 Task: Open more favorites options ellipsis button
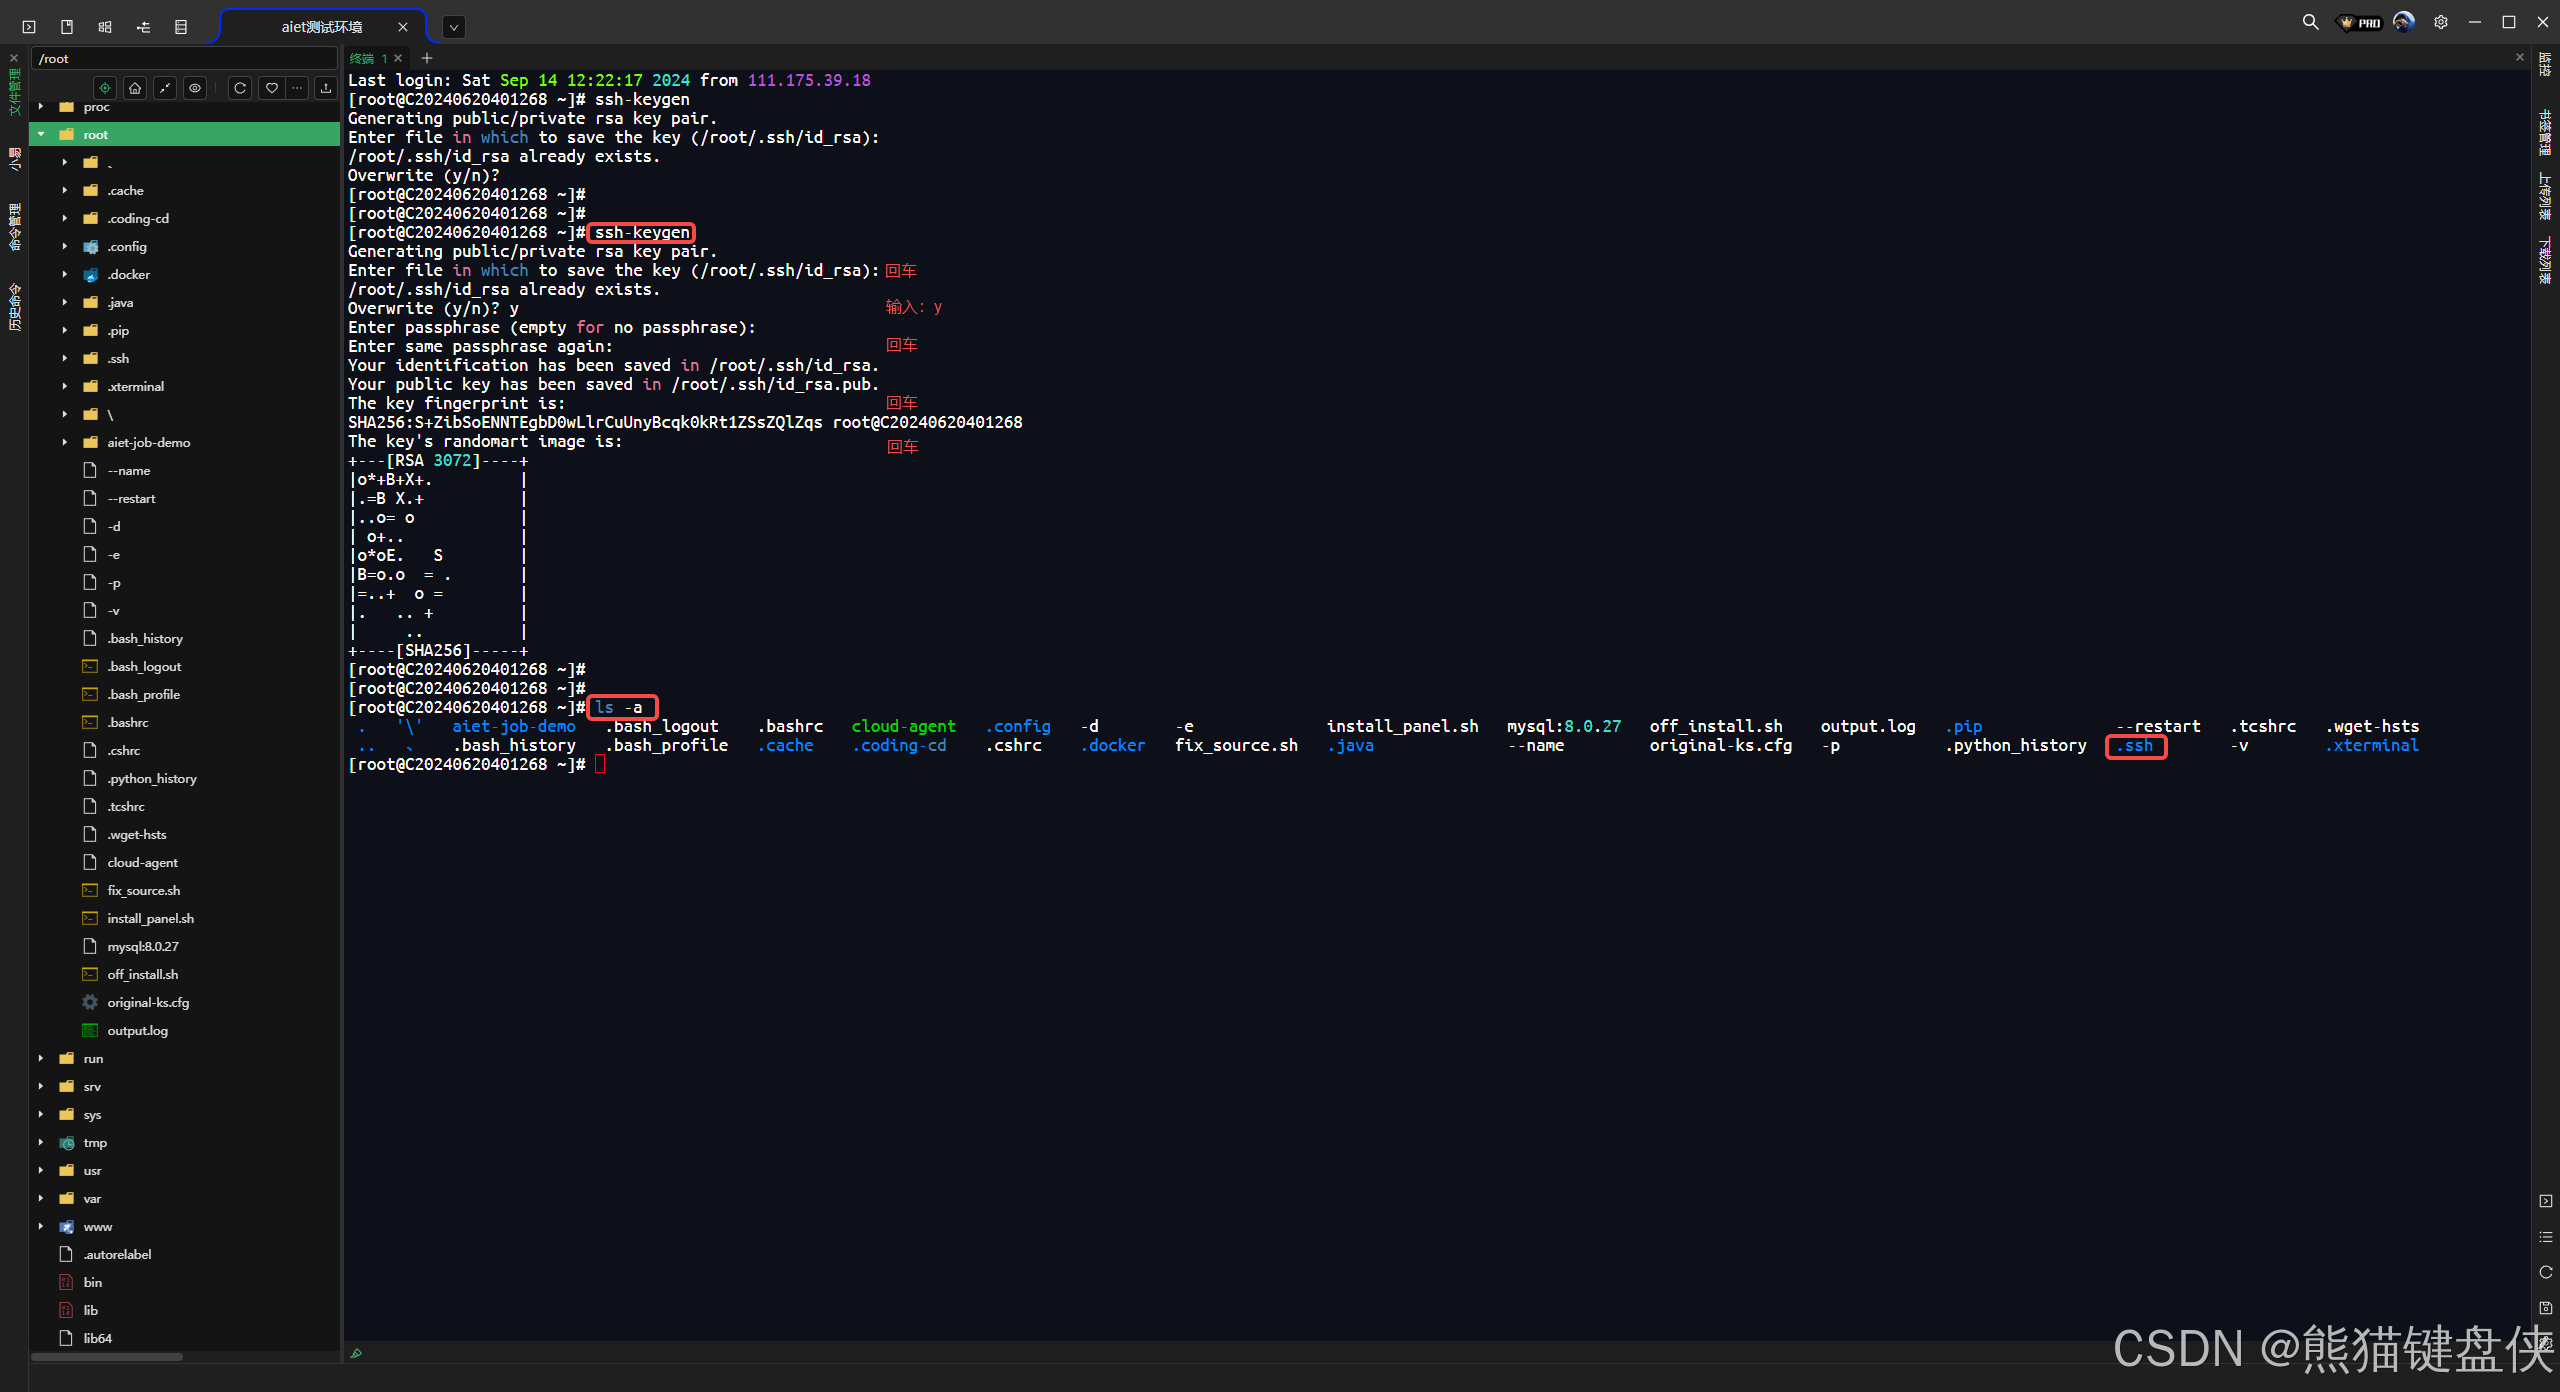[298, 88]
